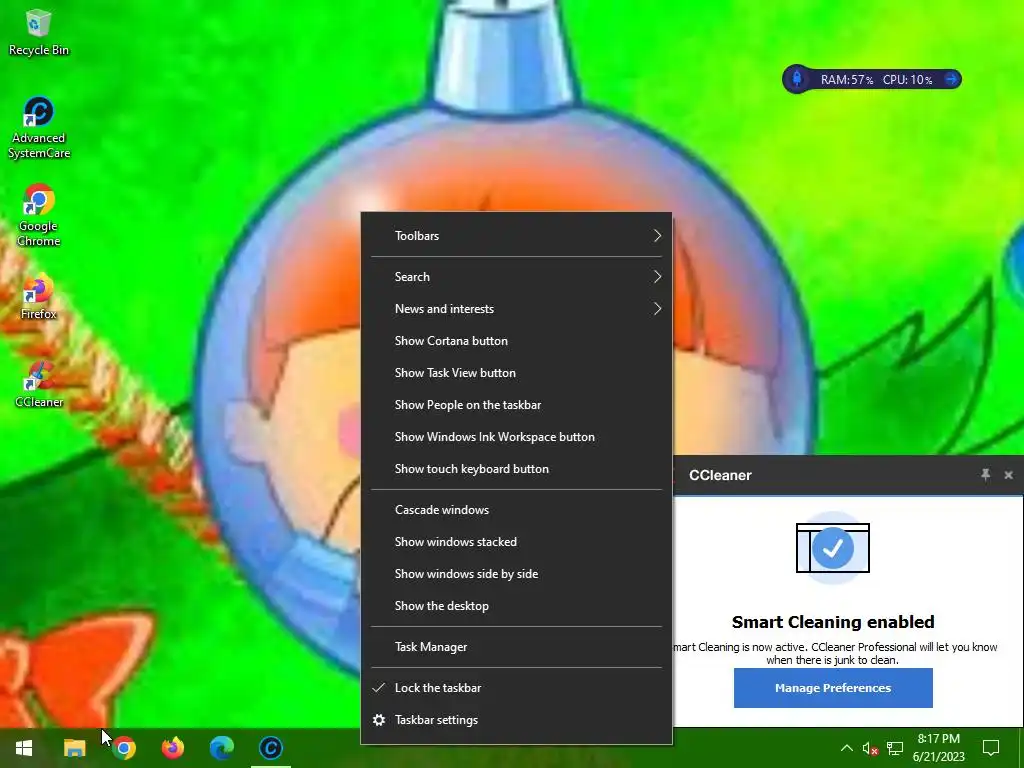1024x768 pixels.
Task: Click the Smart Cleaning checkmark graphic
Action: (833, 548)
